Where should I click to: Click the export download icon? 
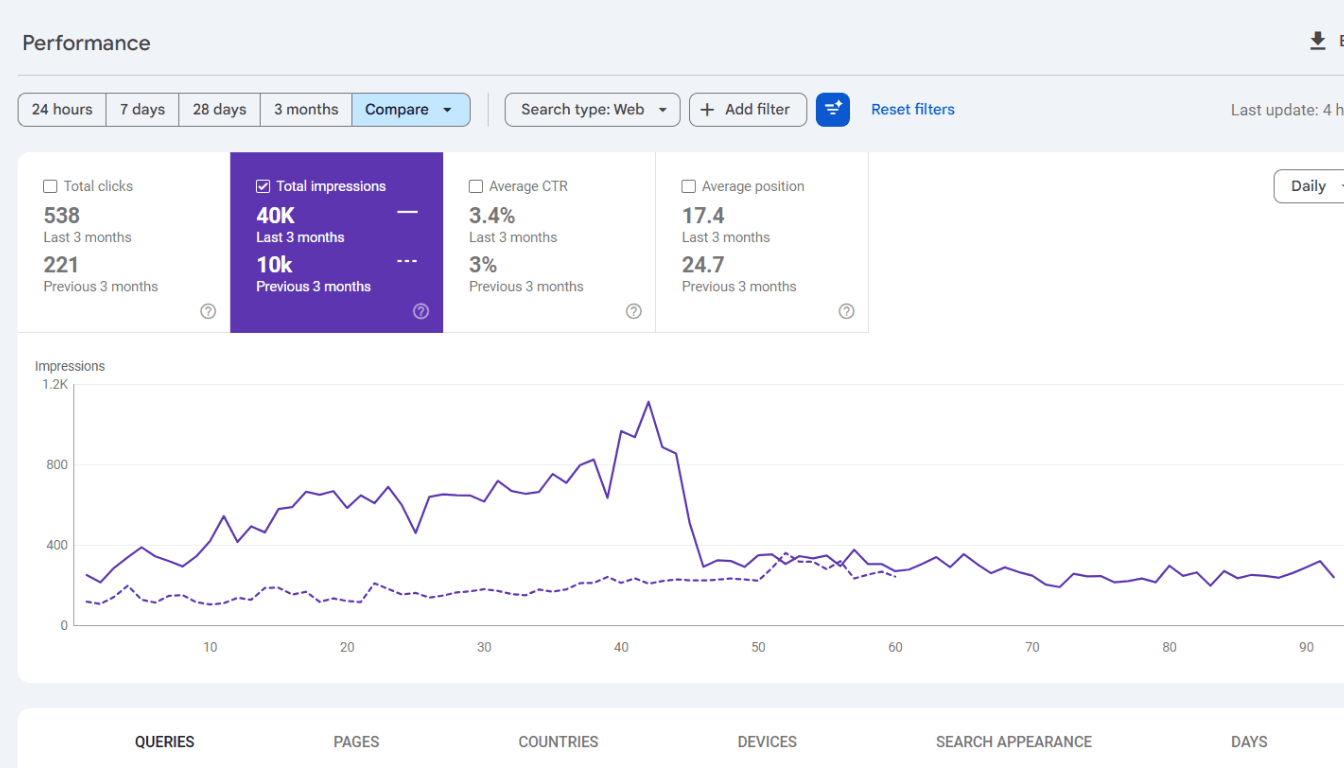tap(1317, 41)
